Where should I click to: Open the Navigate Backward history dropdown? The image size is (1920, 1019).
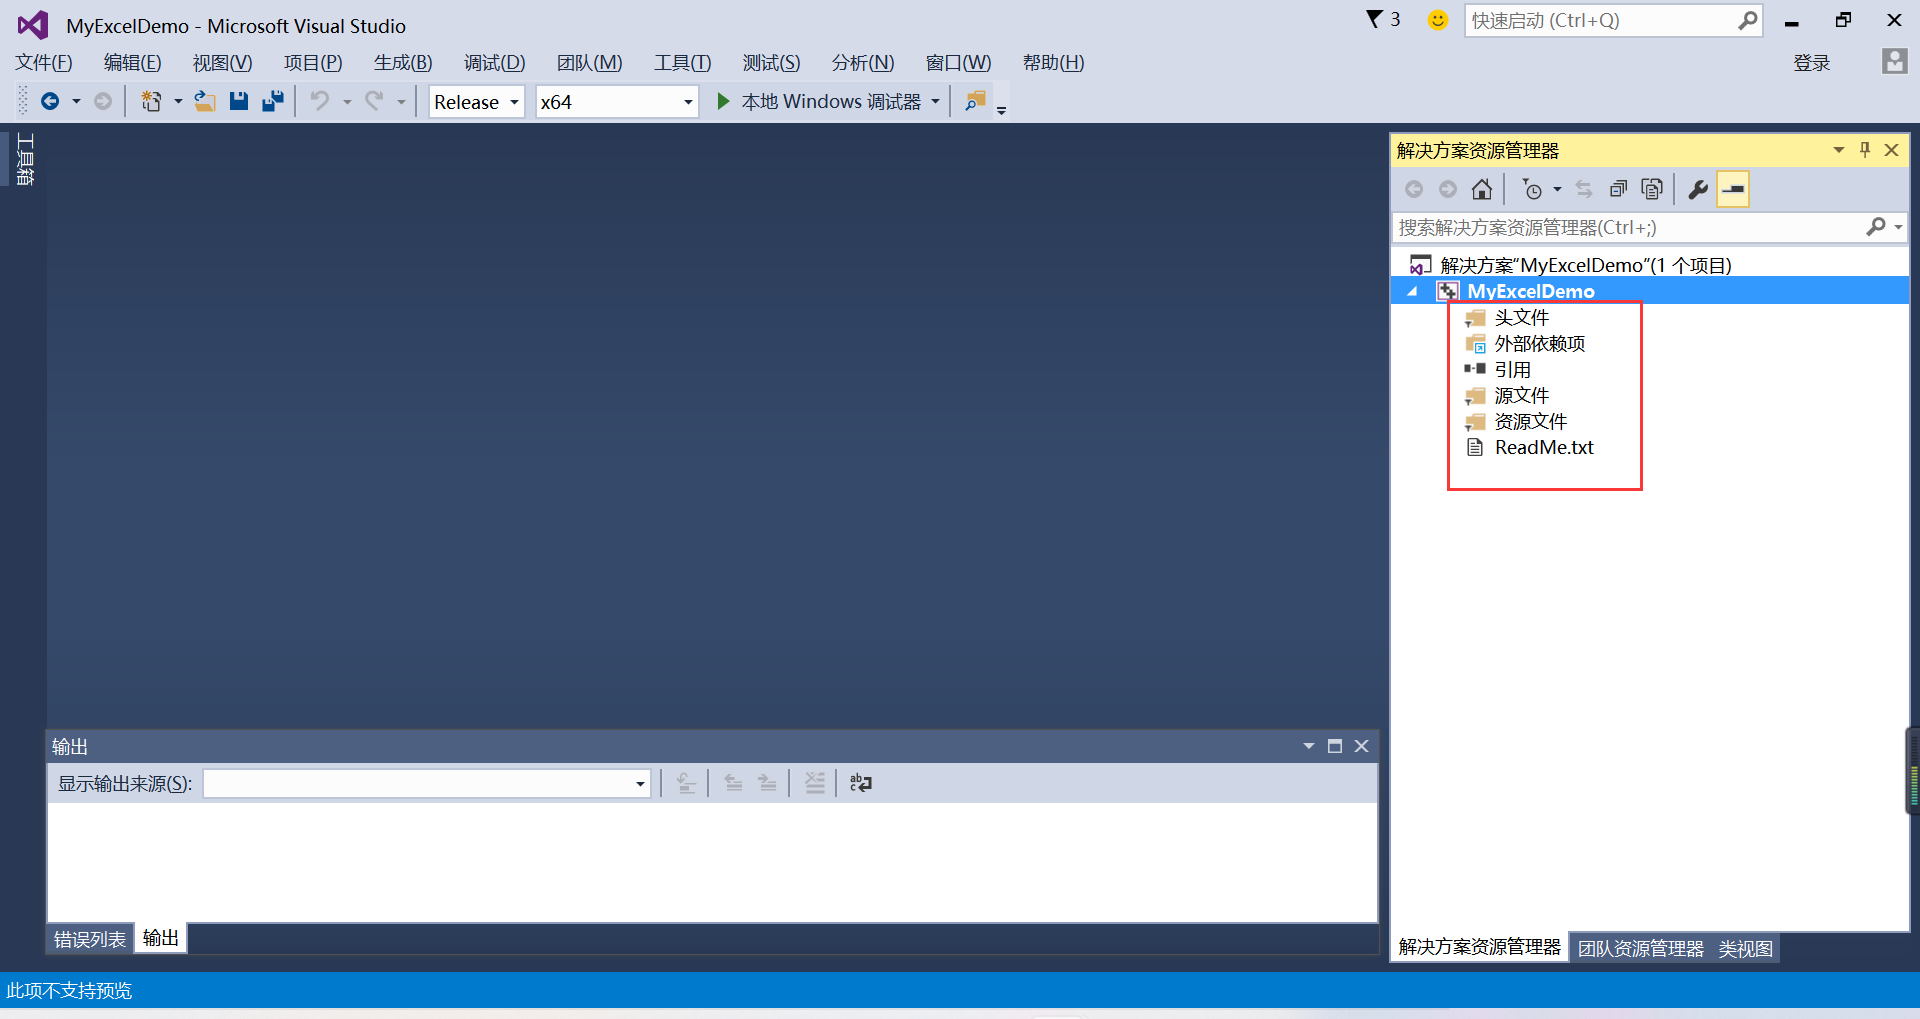(76, 102)
